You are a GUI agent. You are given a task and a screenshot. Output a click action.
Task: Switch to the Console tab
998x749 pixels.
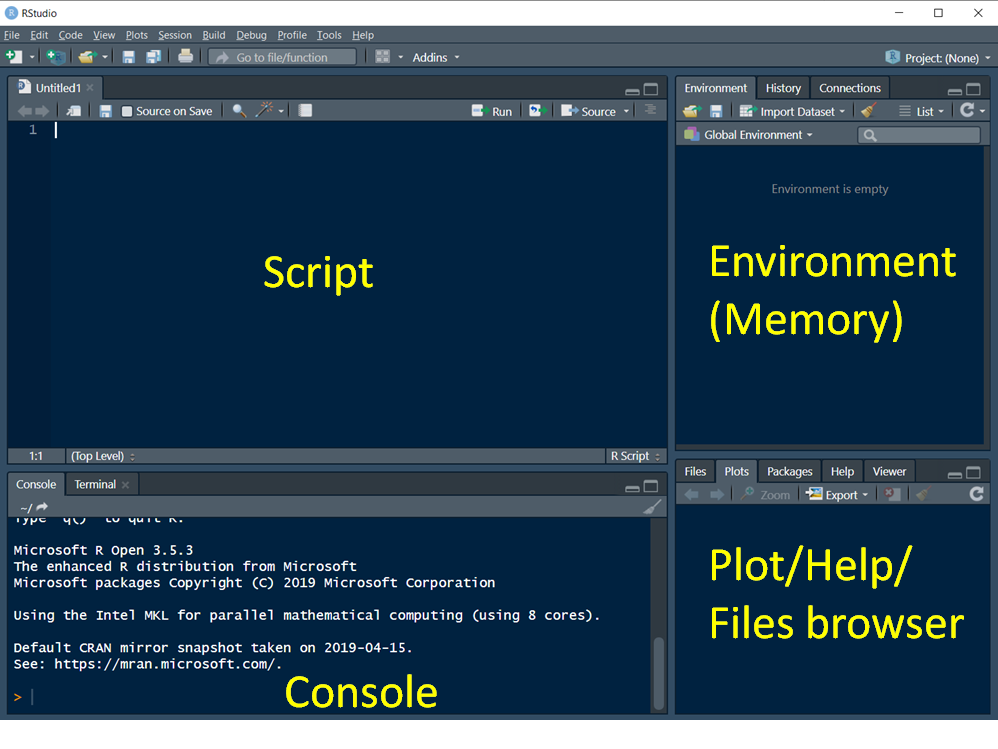coord(36,484)
